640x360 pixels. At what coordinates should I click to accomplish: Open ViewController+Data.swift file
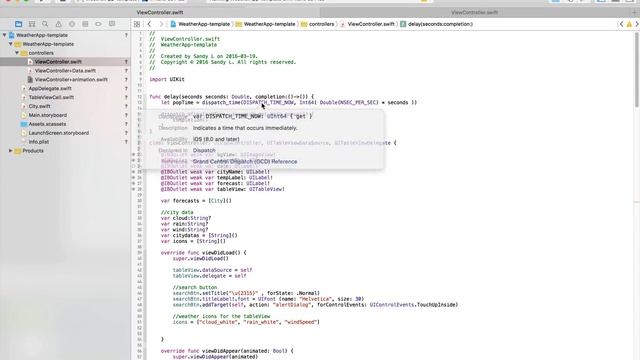pos(65,71)
